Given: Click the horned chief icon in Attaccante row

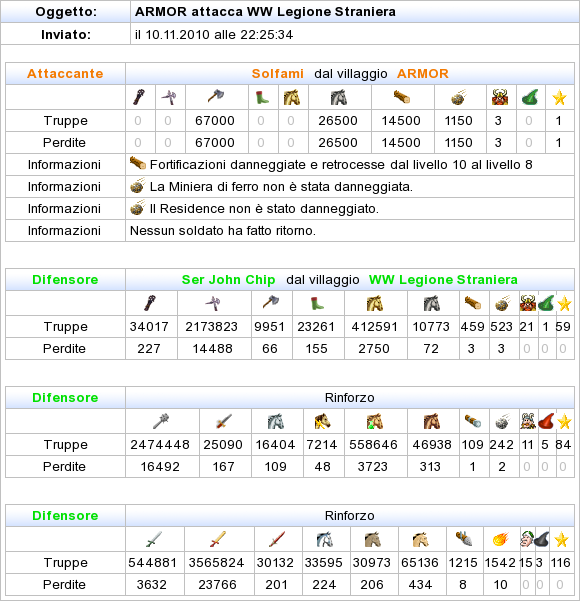Looking at the screenshot, I should tap(500, 97).
